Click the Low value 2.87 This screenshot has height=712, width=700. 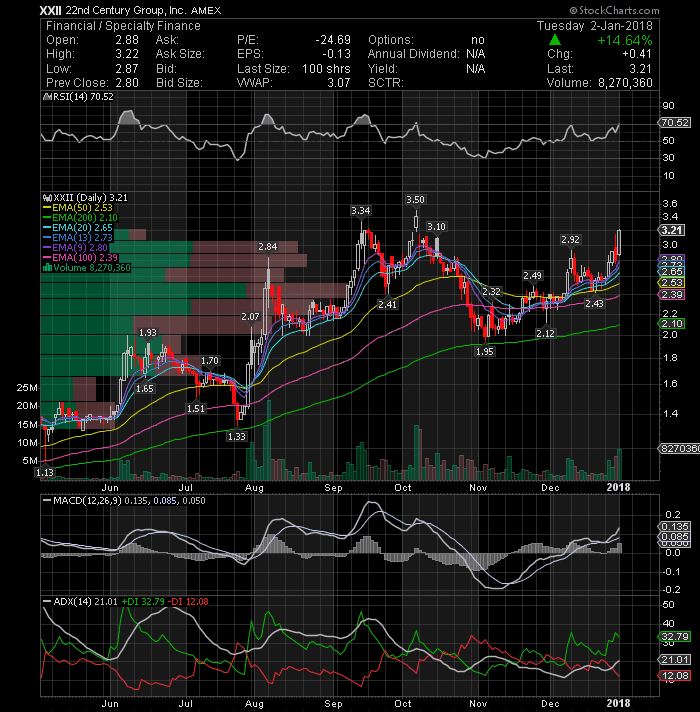tap(127, 69)
